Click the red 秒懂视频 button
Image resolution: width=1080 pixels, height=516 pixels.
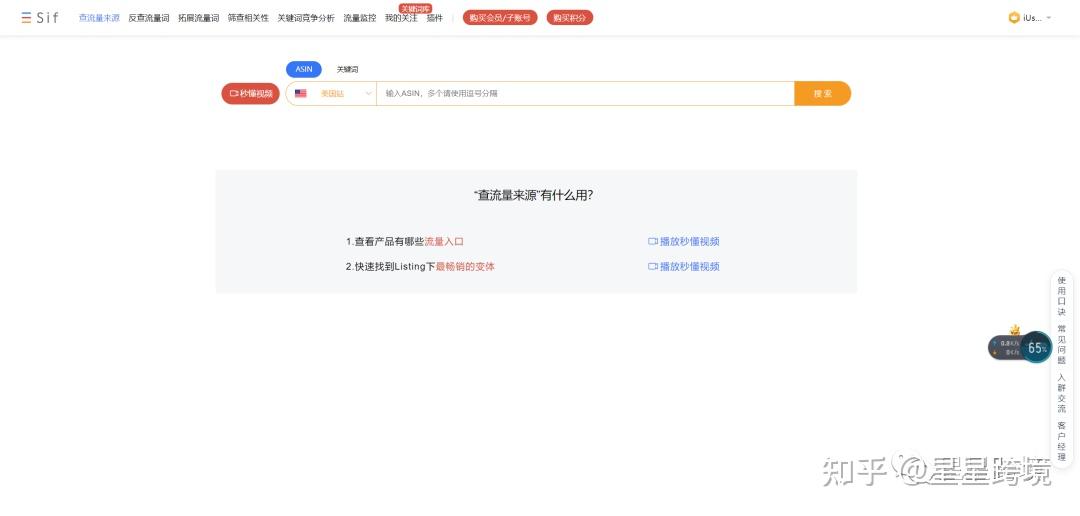[x=251, y=94]
